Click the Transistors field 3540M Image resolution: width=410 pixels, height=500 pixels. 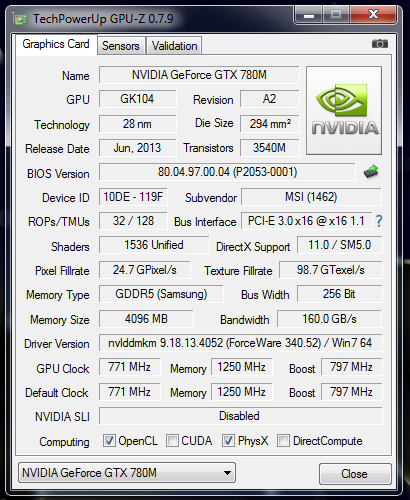pyautogui.click(x=270, y=148)
